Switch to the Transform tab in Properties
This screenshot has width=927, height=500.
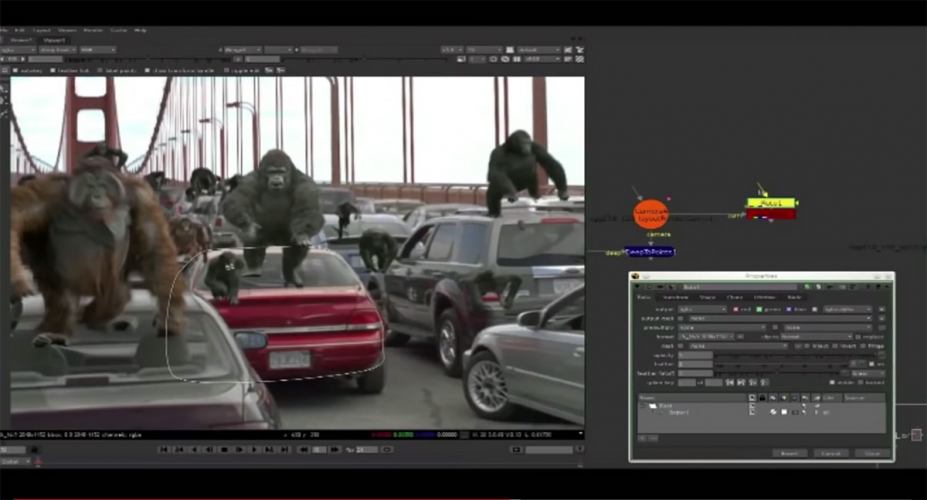pyautogui.click(x=675, y=297)
